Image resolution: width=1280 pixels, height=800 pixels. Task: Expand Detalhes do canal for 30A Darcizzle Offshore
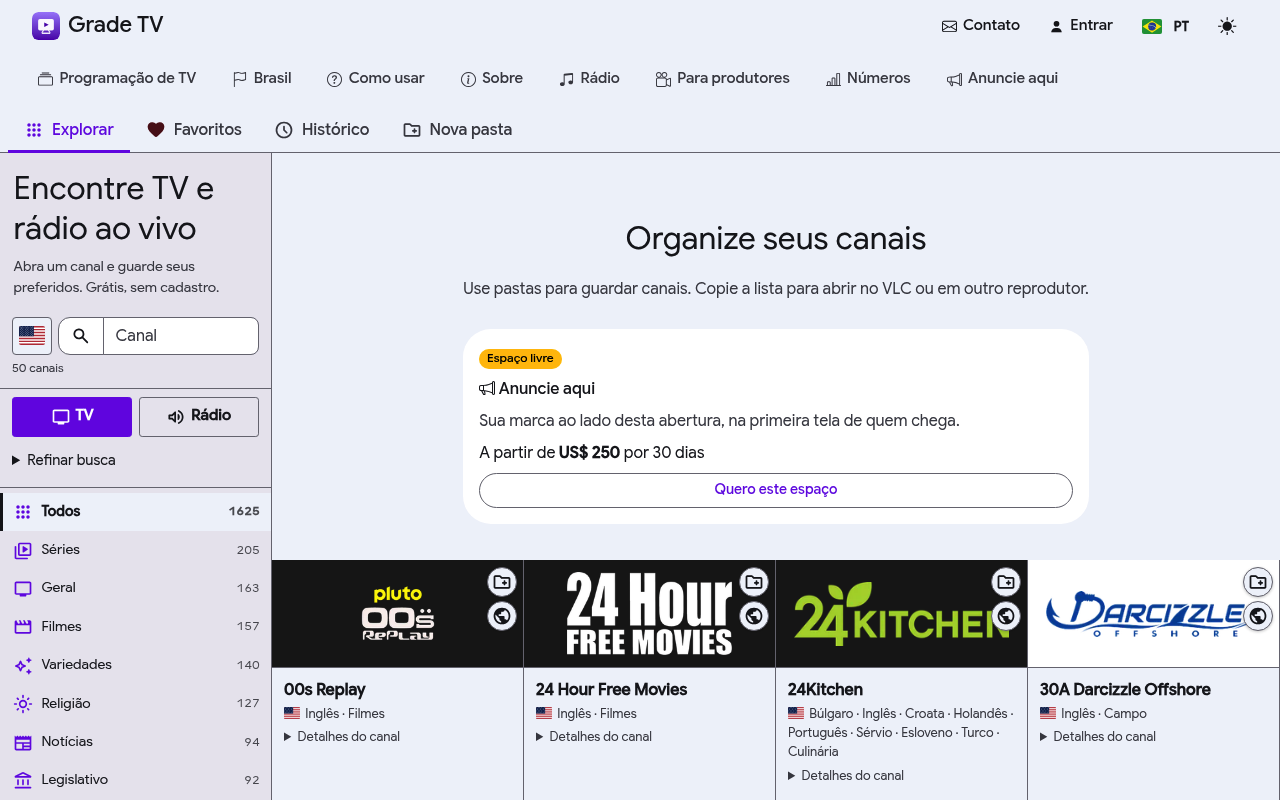click(1098, 737)
